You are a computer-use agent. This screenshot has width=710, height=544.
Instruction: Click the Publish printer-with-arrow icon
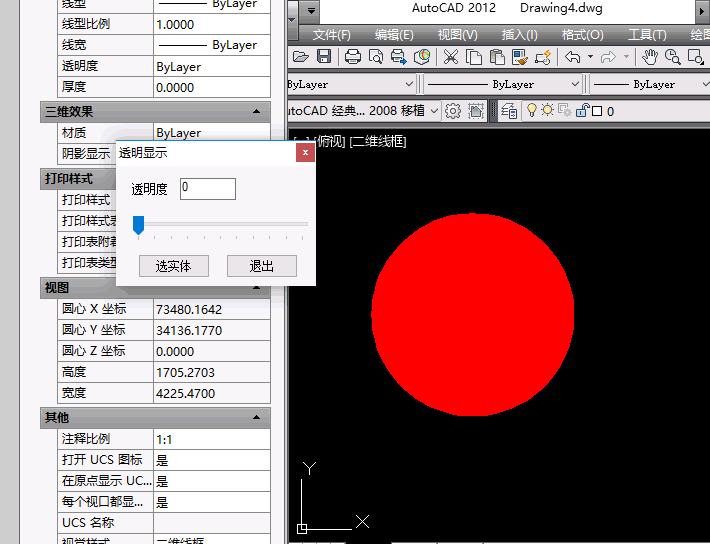398,57
